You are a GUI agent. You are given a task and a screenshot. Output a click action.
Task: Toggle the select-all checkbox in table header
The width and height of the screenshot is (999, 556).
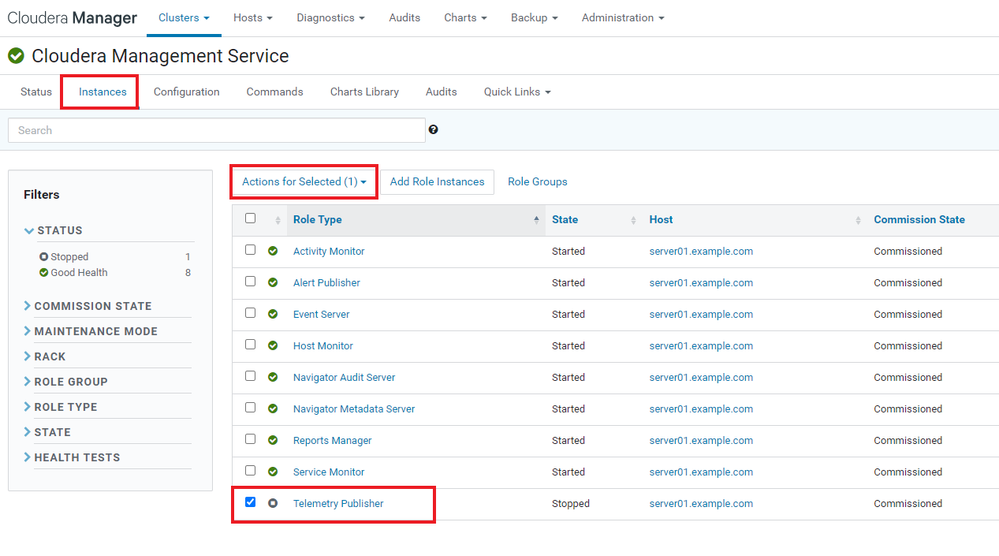250,218
